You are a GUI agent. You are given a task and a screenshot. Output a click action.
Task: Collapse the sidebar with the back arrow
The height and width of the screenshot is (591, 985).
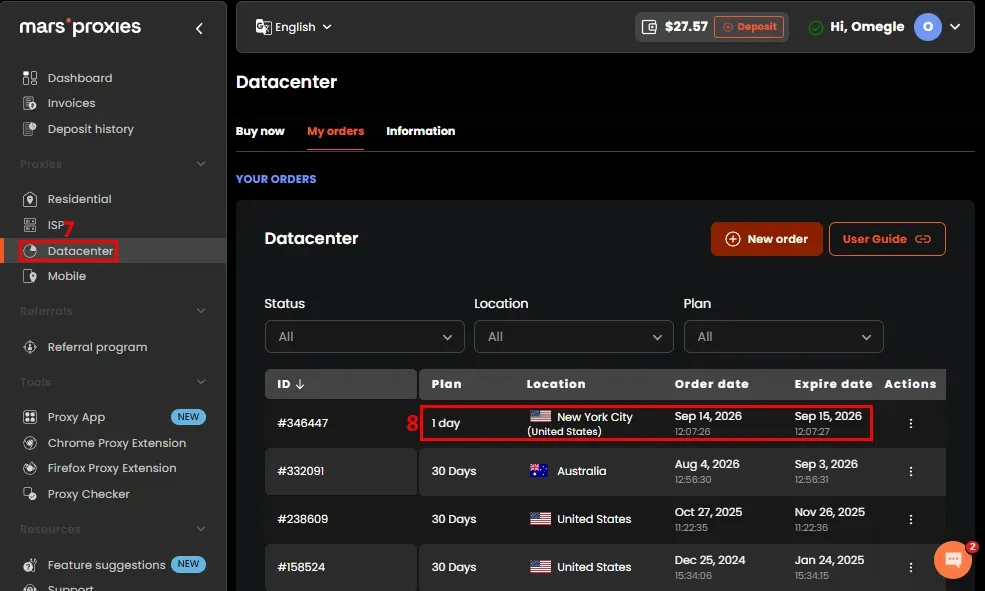pyautogui.click(x=199, y=28)
